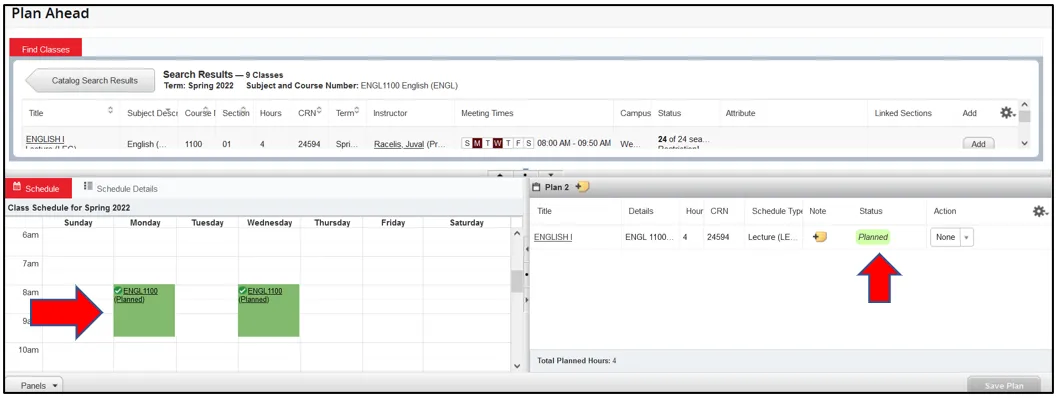Click the schedule calendar scroll-up arrow

point(518,233)
